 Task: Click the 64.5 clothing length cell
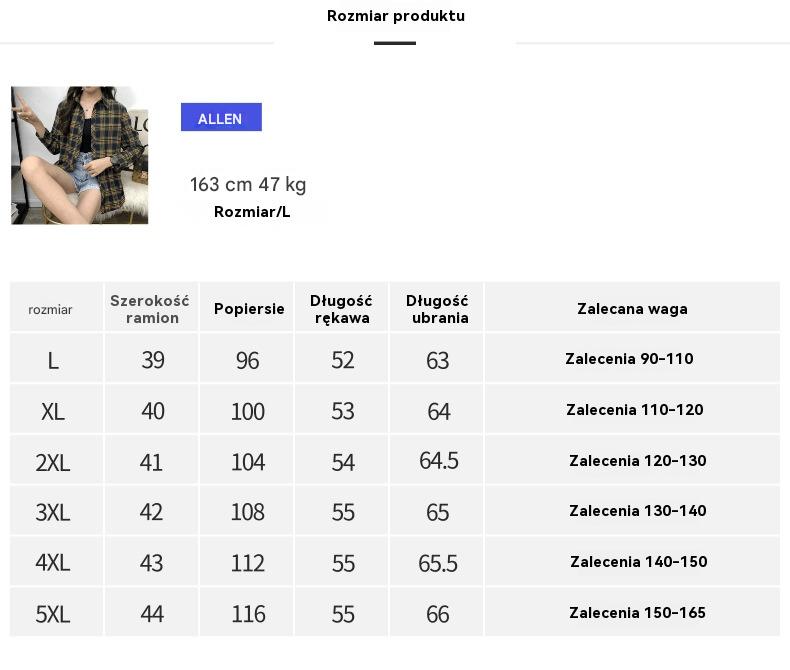point(438,461)
